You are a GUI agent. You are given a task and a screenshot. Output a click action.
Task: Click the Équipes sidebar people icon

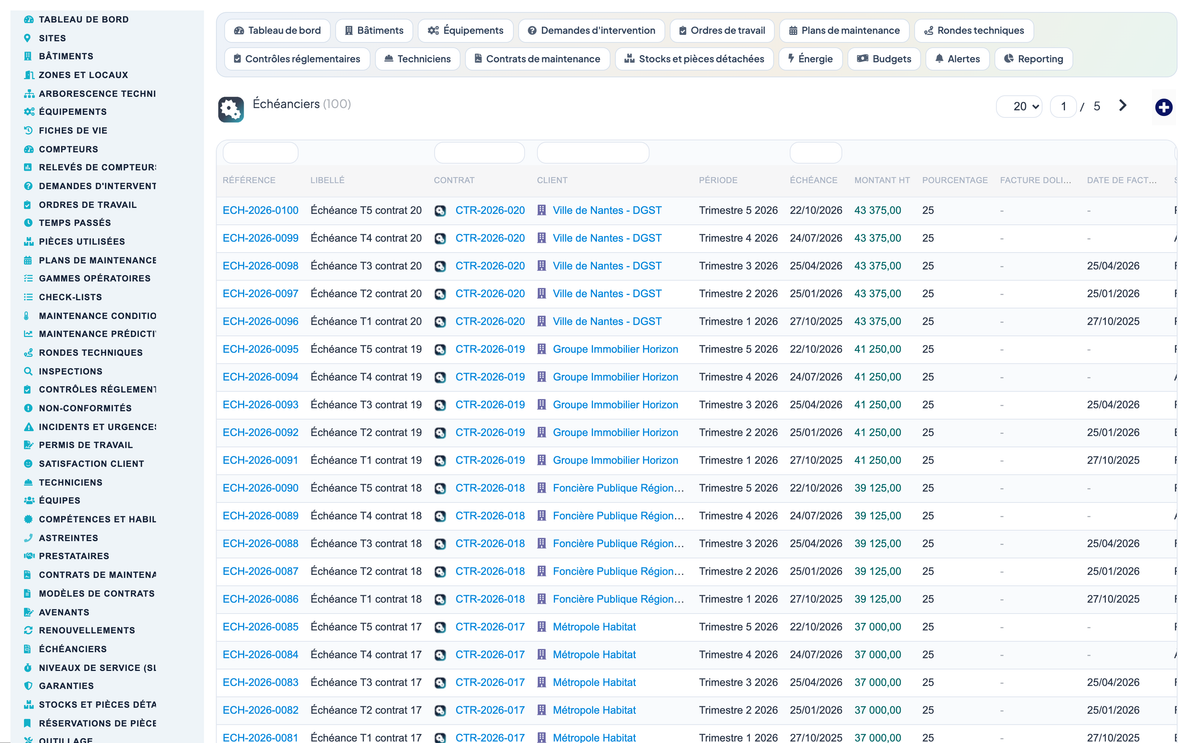coord(28,501)
